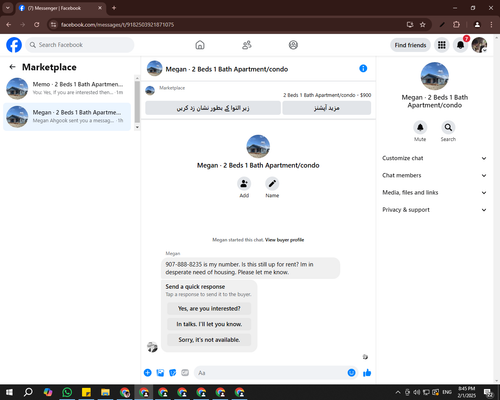Open the notifications bell with badge

(461, 45)
